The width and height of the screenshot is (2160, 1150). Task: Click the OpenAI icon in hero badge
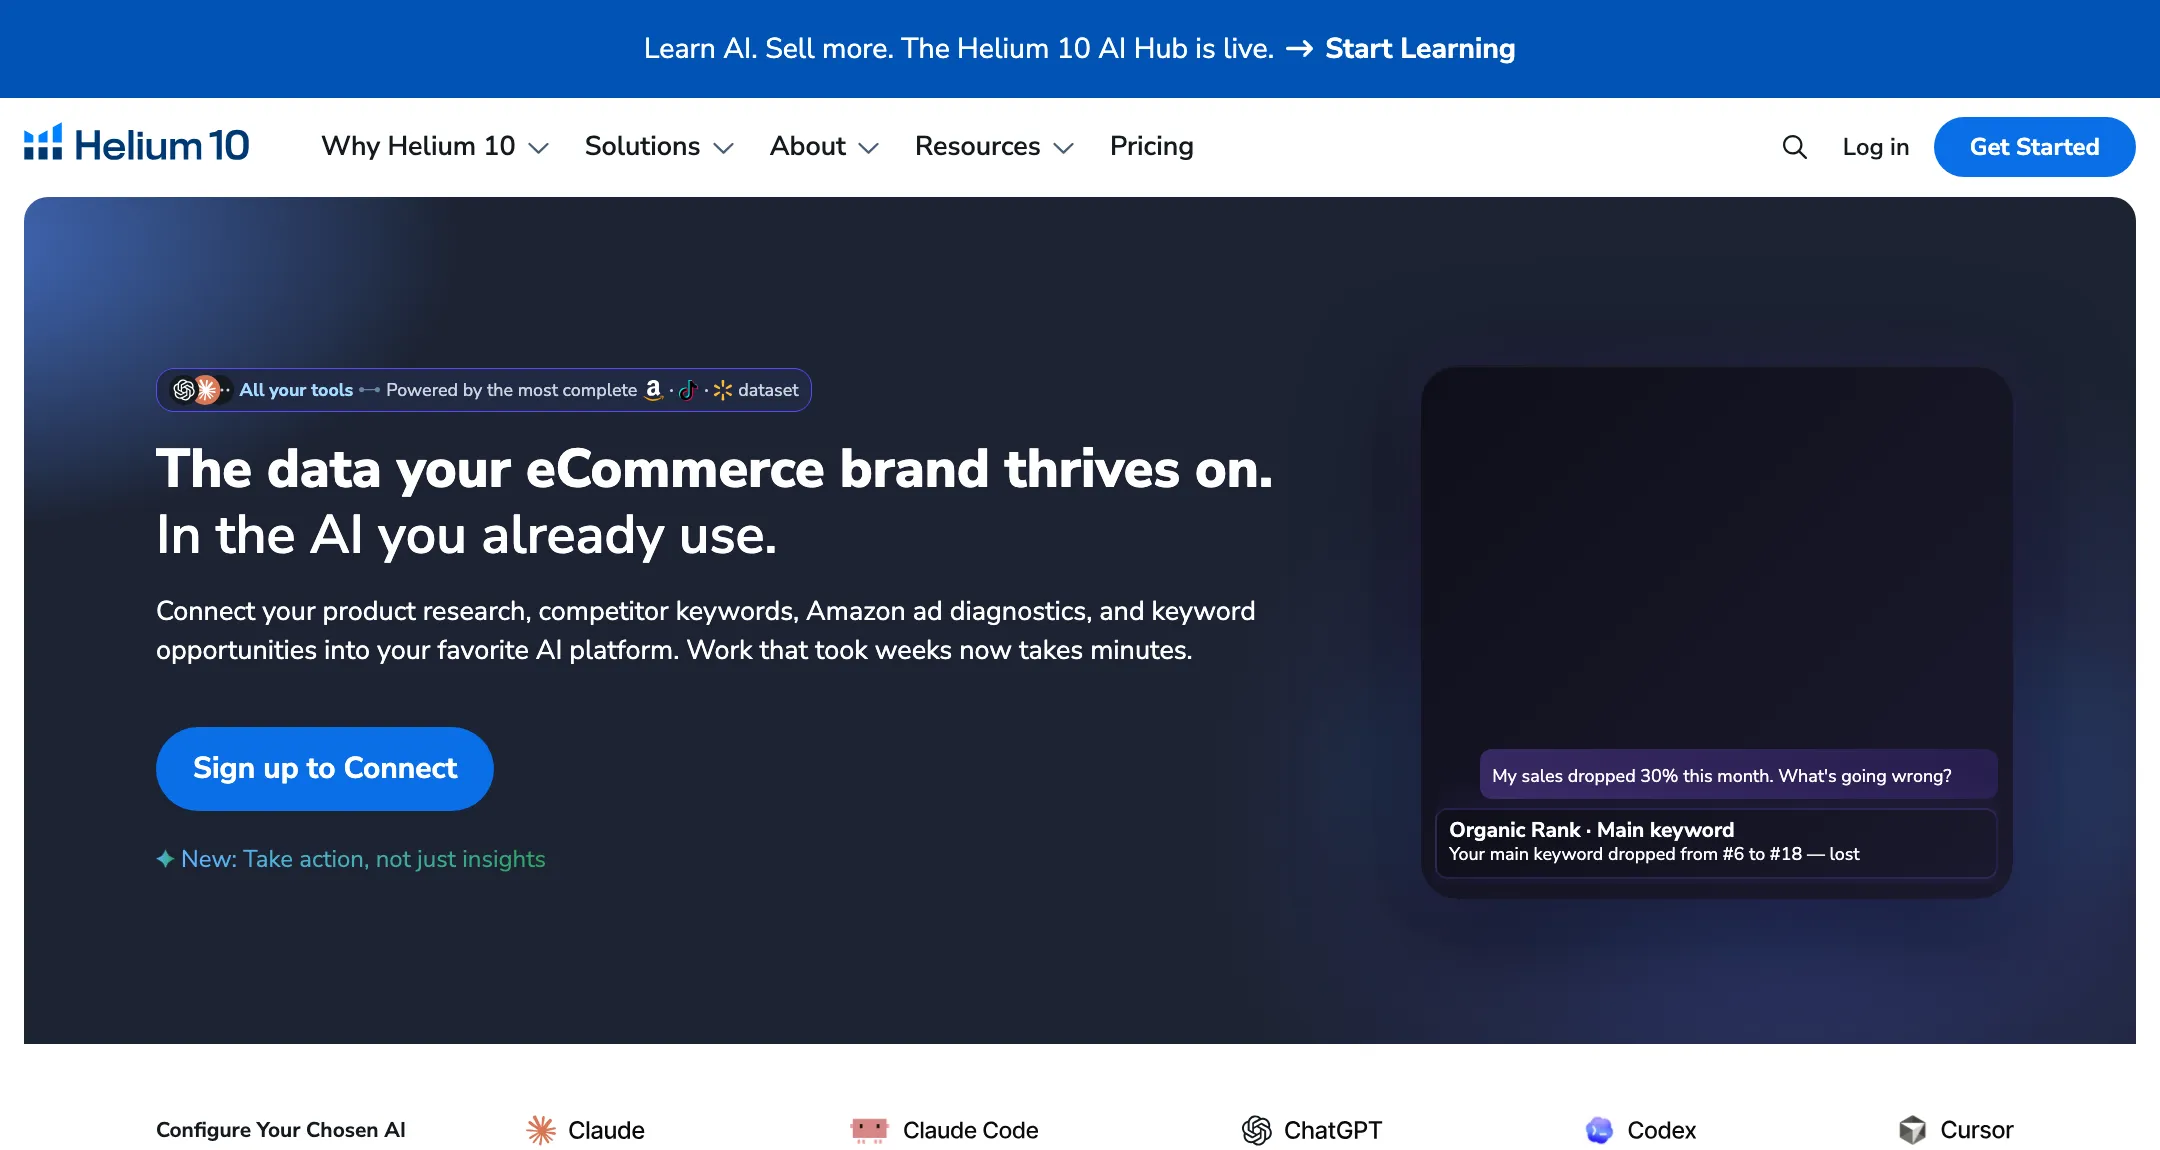click(x=184, y=390)
